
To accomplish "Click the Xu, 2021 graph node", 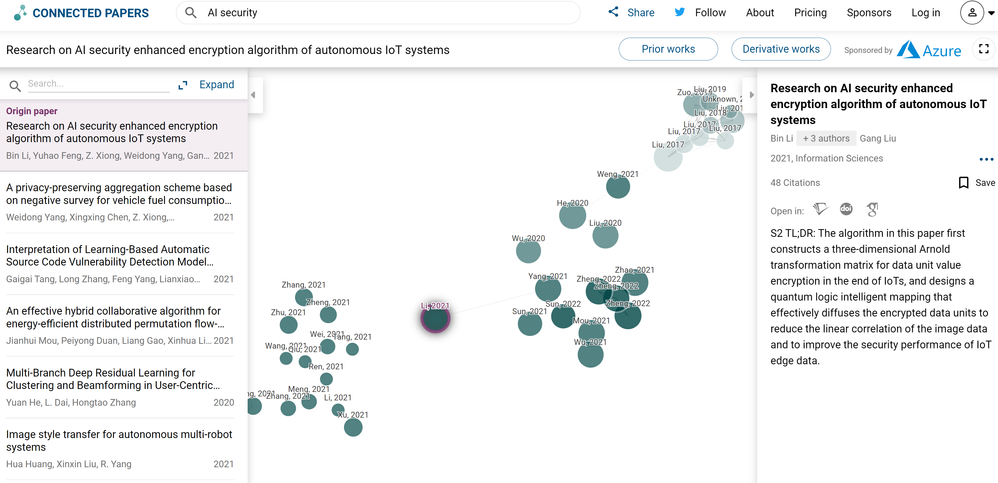I will (x=353, y=427).
